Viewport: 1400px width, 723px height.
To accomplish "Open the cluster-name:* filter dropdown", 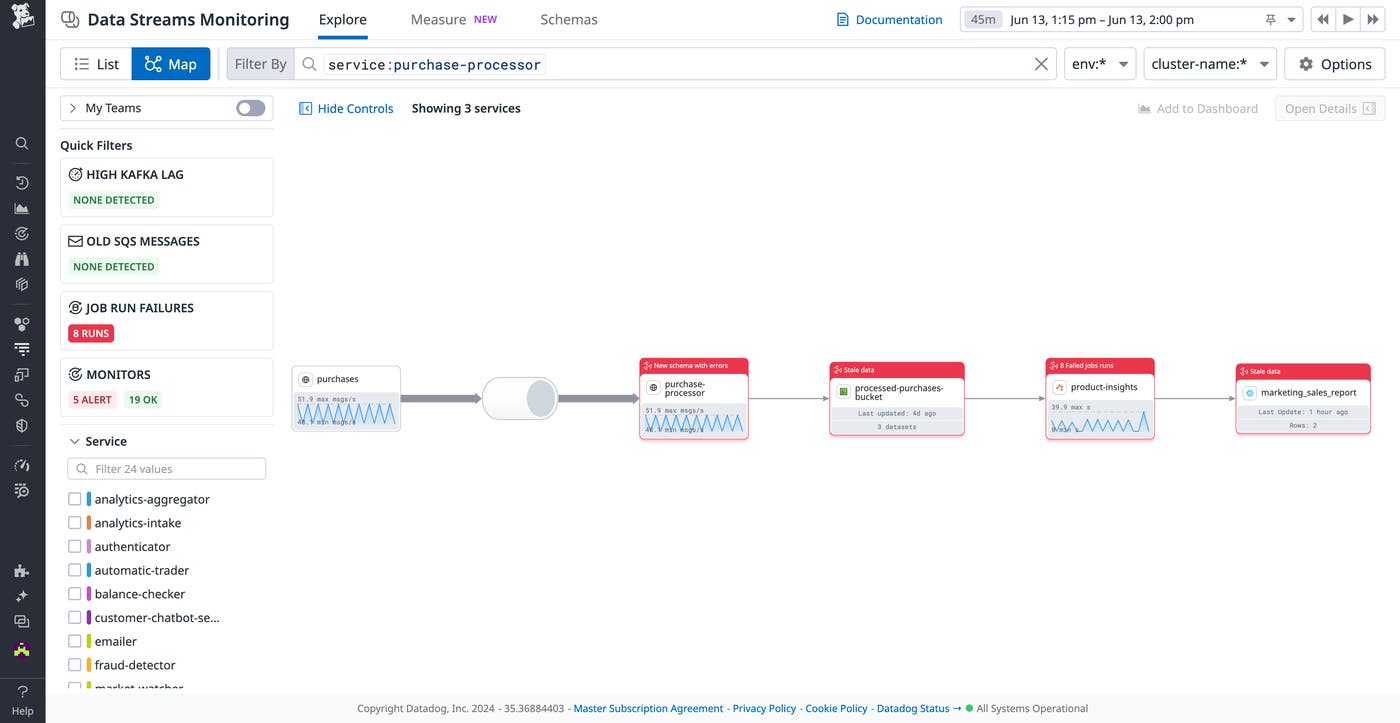I will (1209, 63).
